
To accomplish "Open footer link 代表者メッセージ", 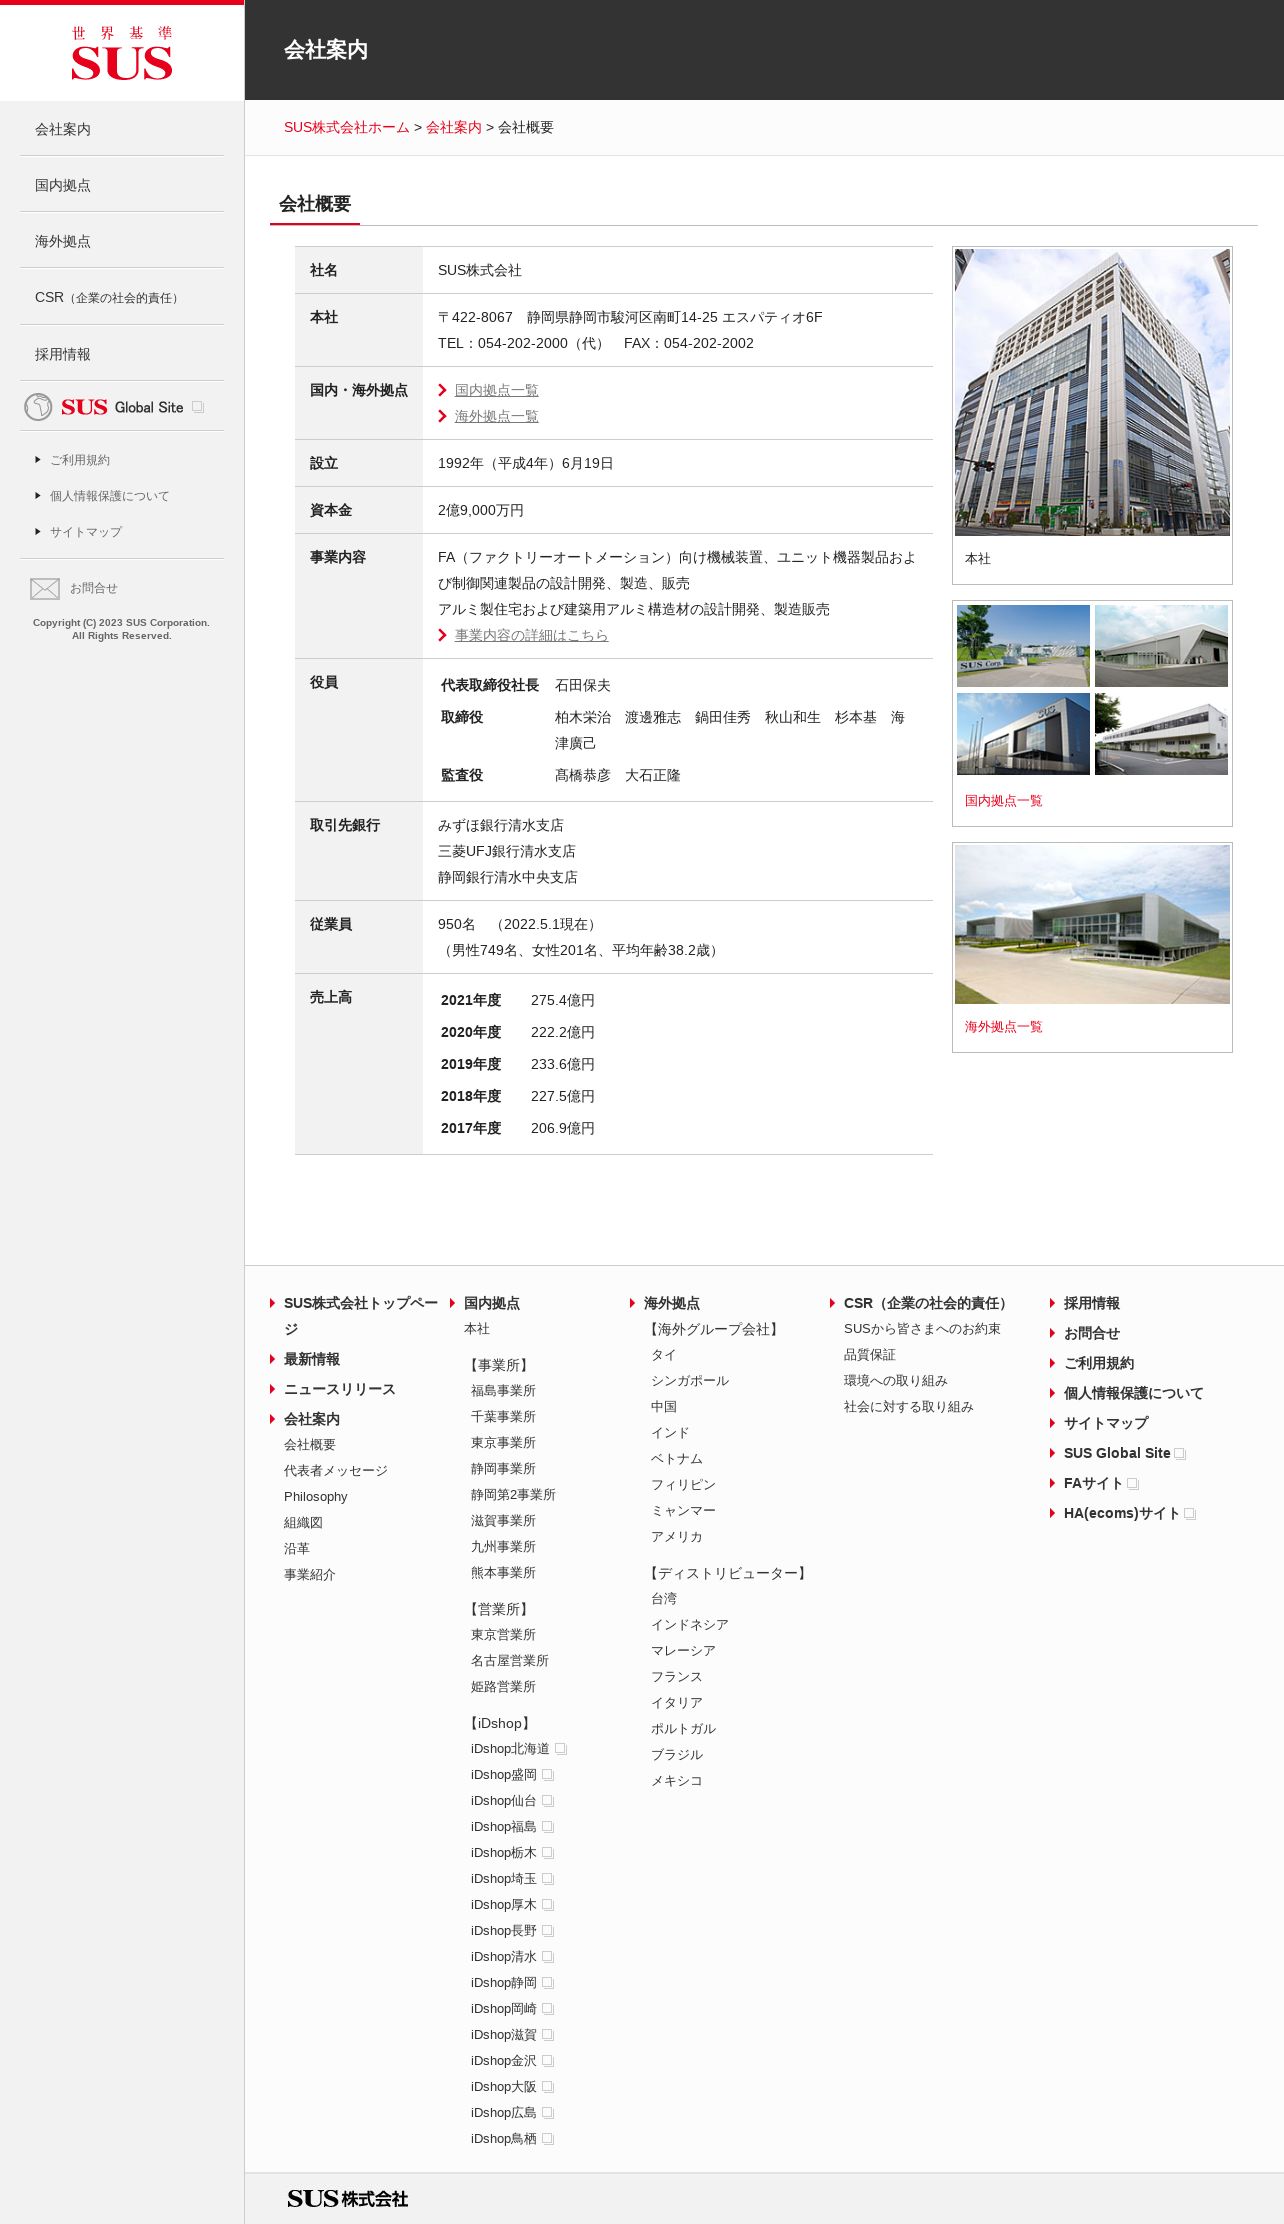I will click(x=336, y=1471).
